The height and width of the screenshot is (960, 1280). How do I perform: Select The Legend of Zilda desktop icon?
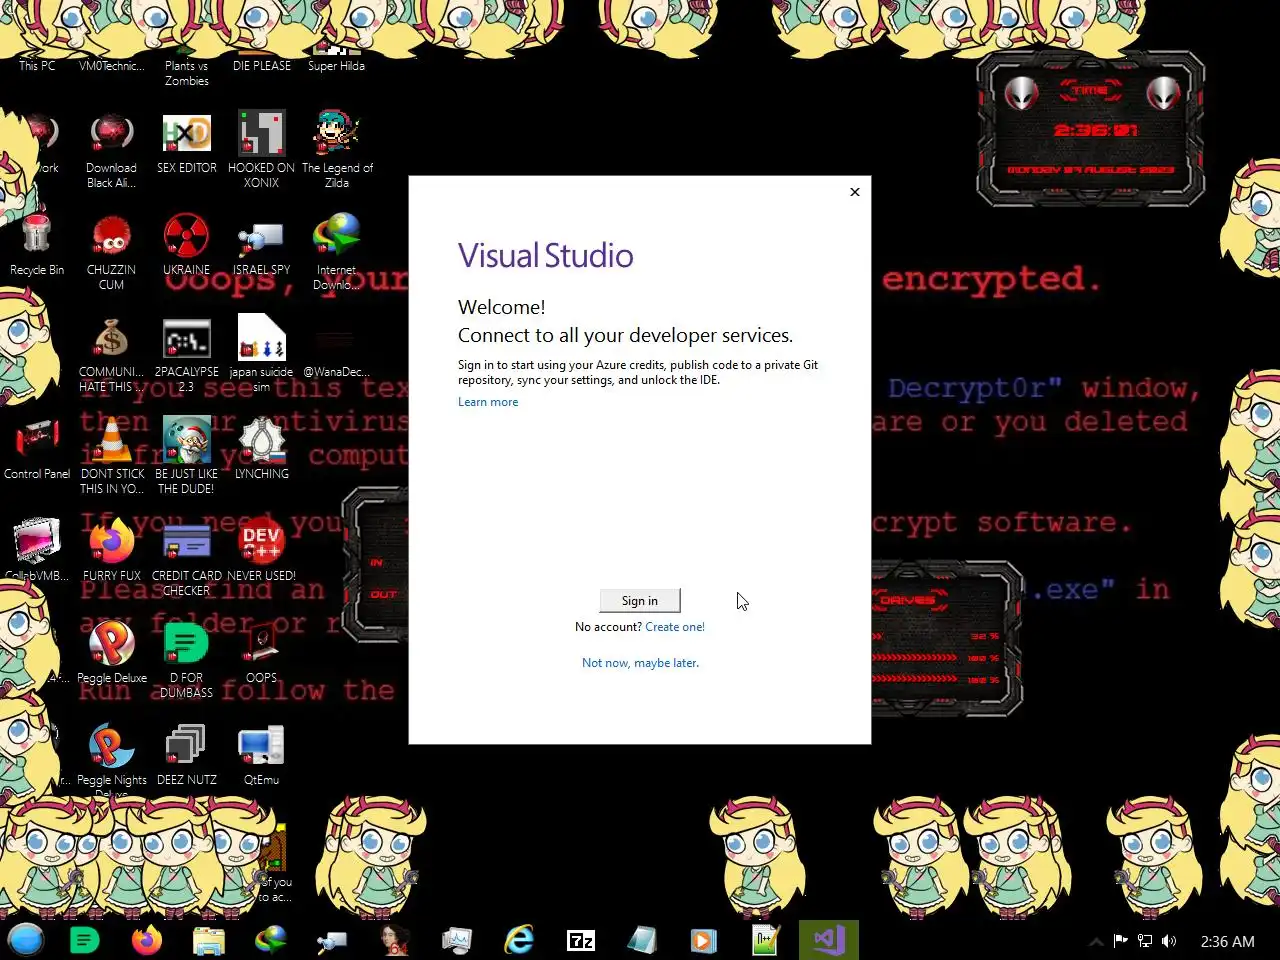(x=337, y=150)
